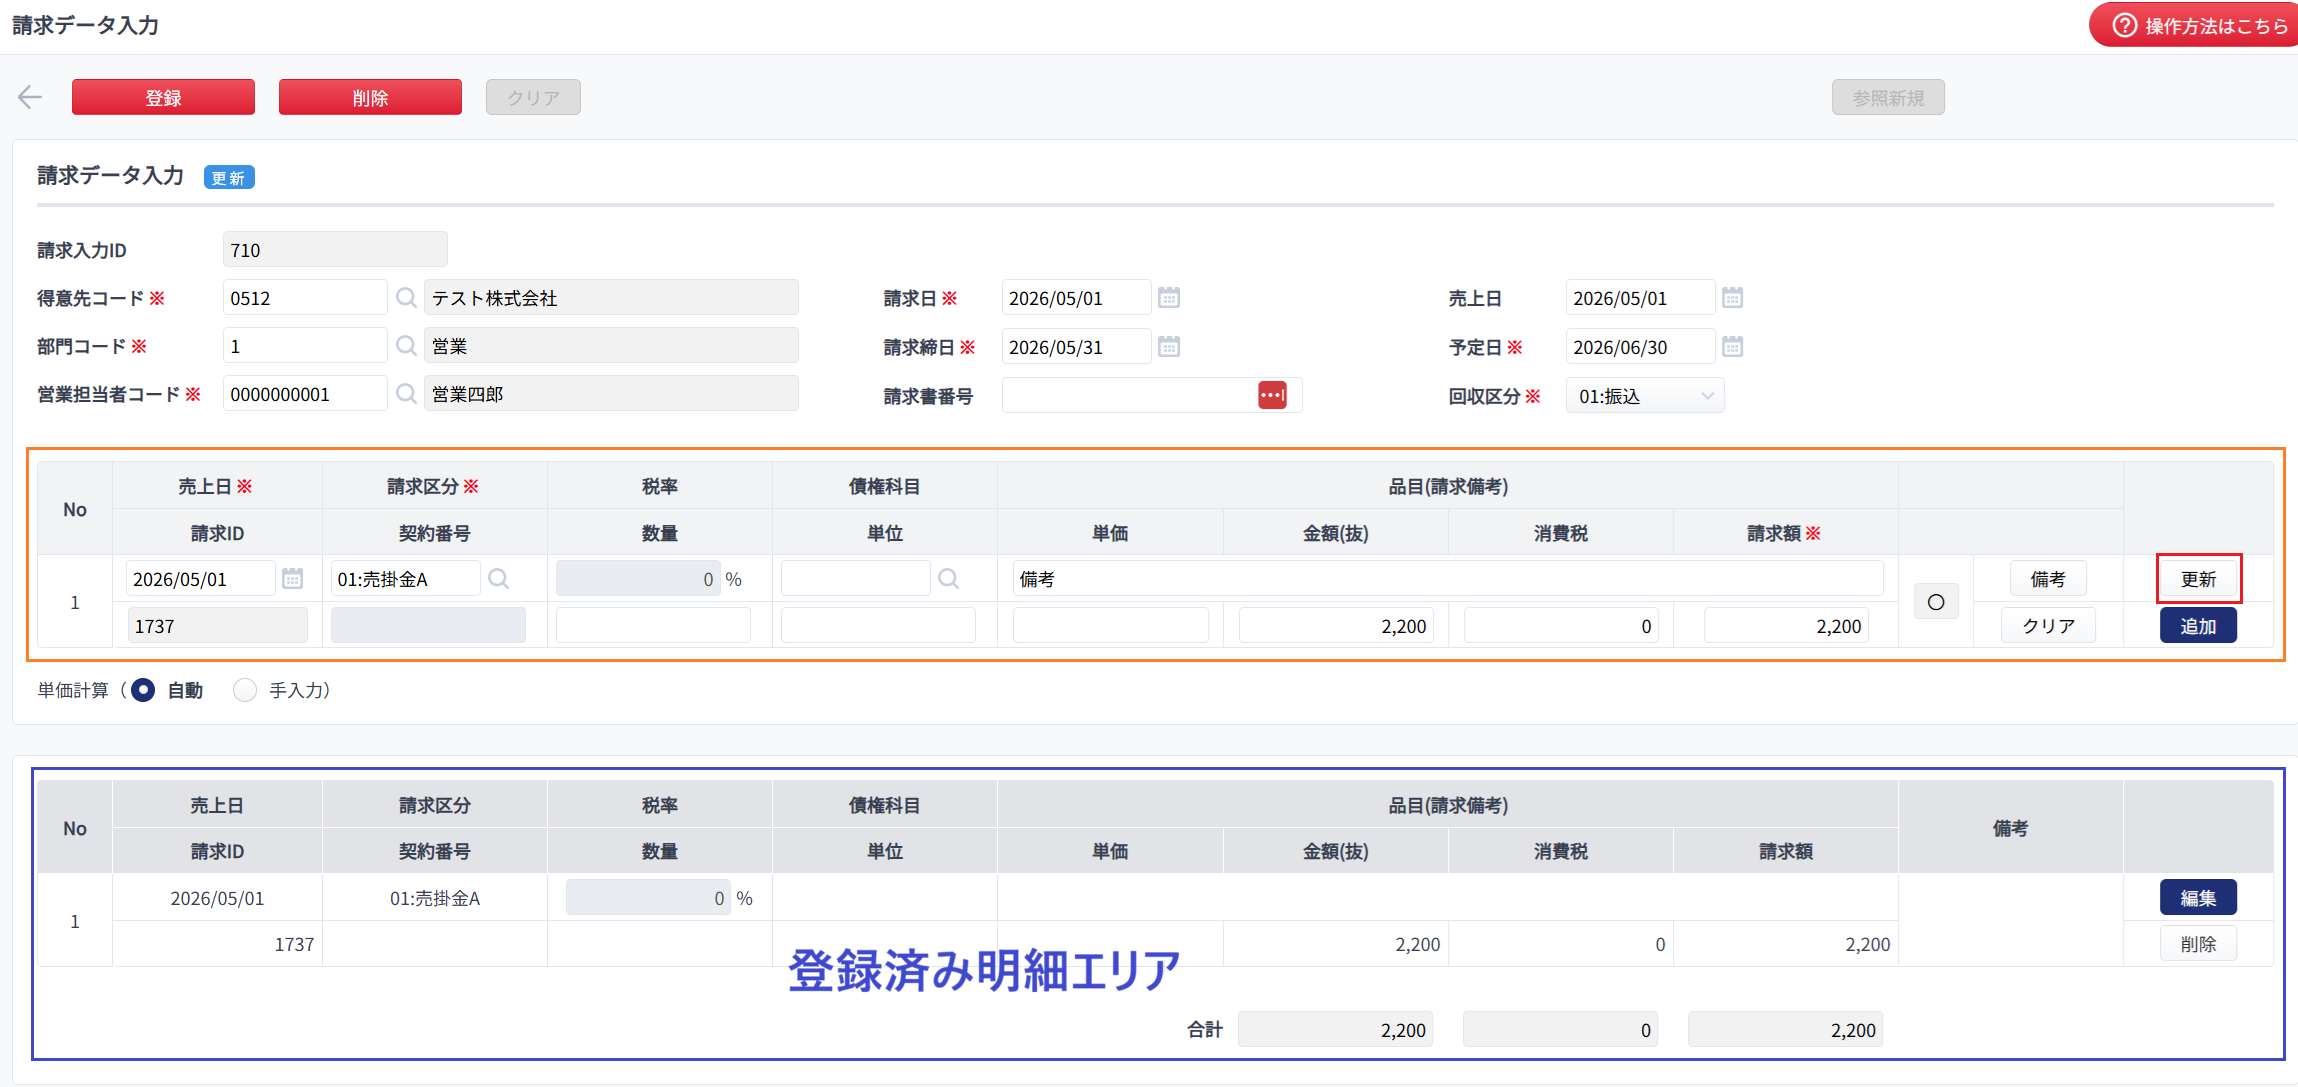Image resolution: width=2298 pixels, height=1087 pixels.
Task: Open search next to 営業担当者コード field
Action: [x=406, y=394]
